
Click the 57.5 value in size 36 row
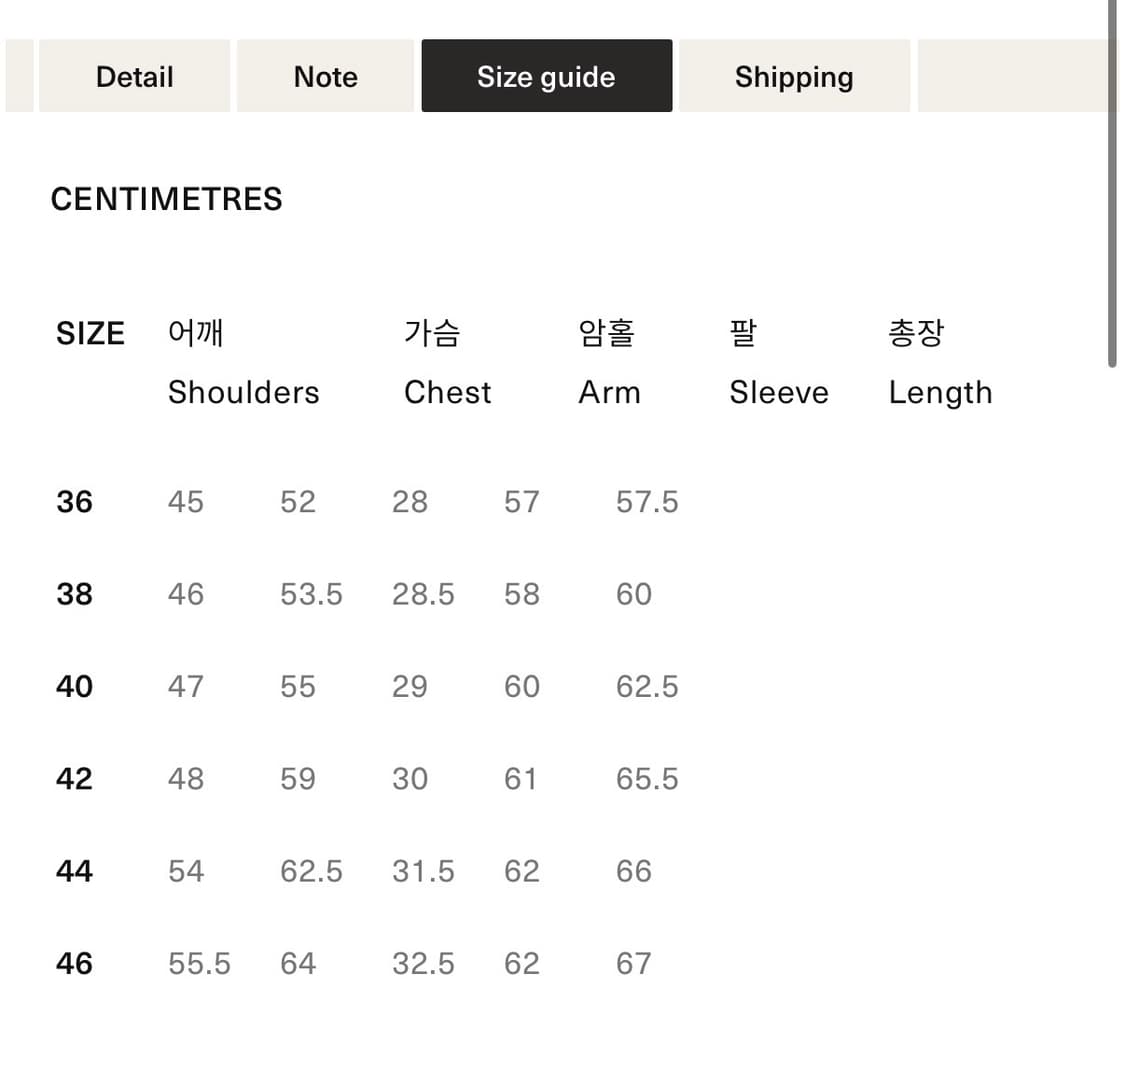647,502
